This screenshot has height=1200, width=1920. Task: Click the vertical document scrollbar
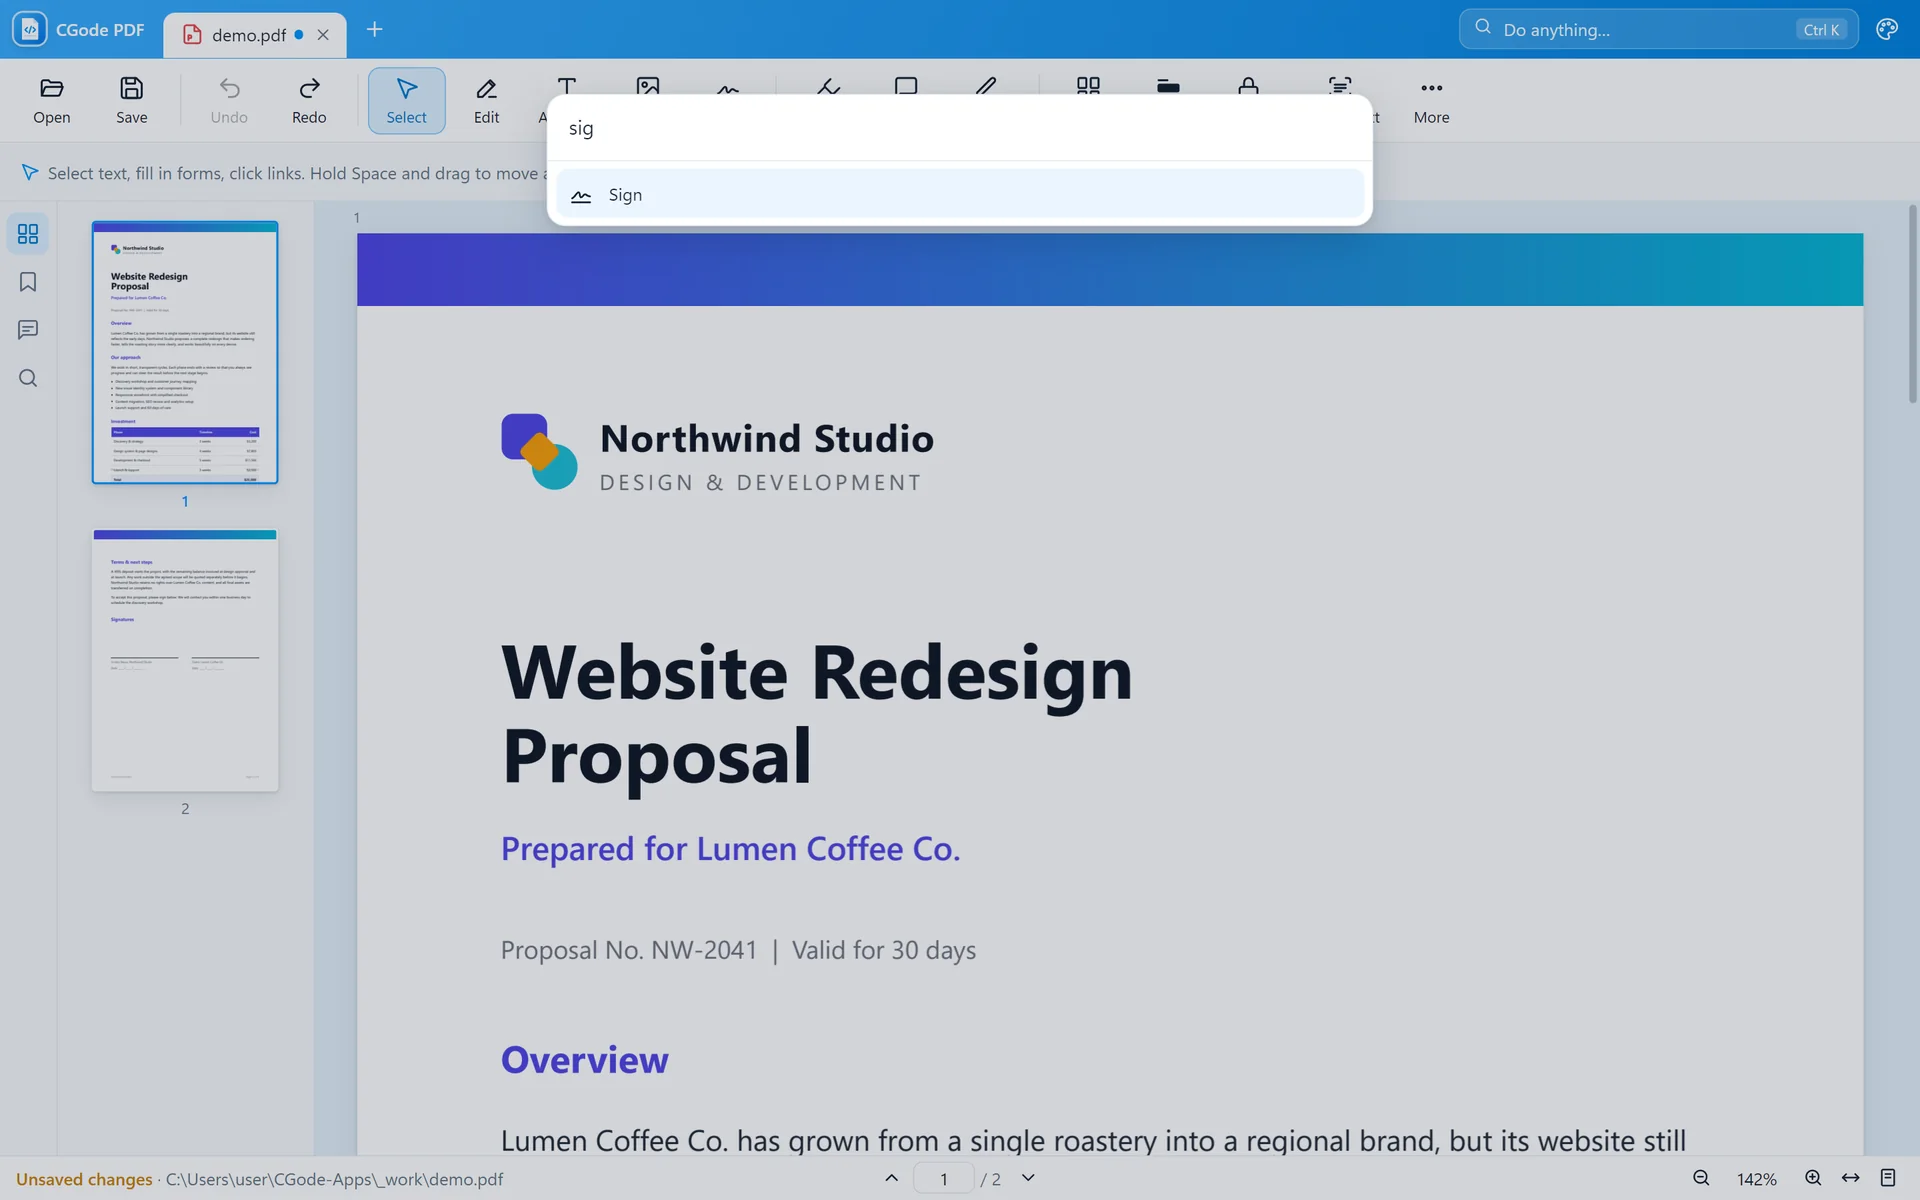pyautogui.click(x=1912, y=305)
